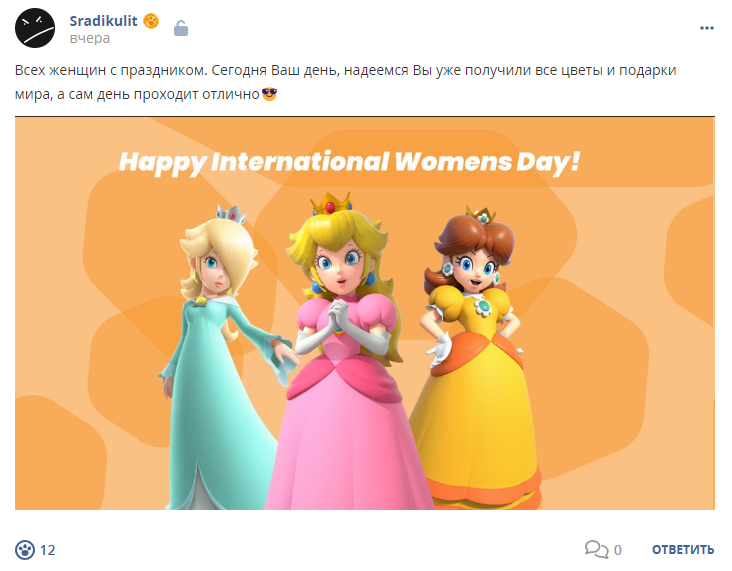Open the post via the 'вчера' timestamp
Image resolution: width=732 pixels, height=571 pixels.
(90, 38)
